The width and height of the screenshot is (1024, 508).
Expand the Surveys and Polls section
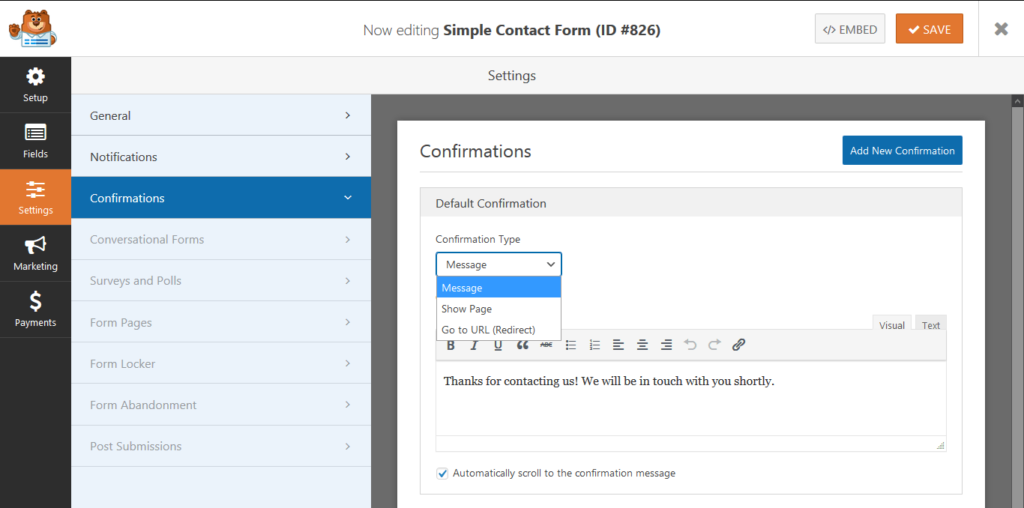221,281
